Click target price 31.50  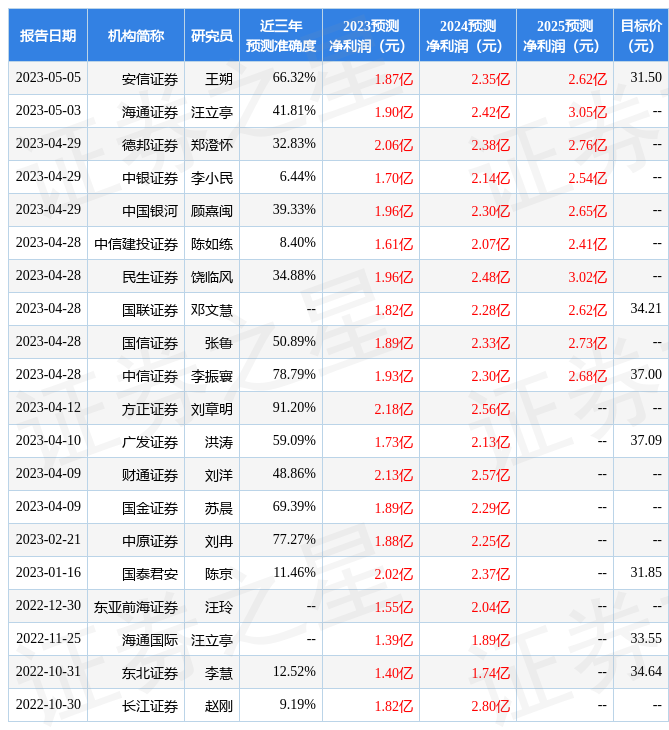(x=646, y=78)
